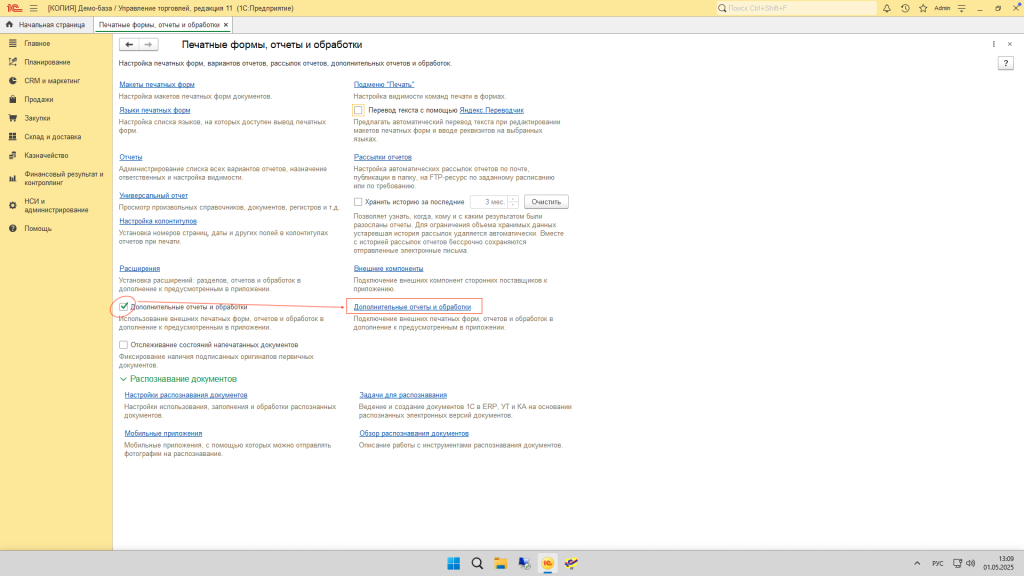The image size is (1024, 576).
Task: Open File Explorer from taskbar
Action: (x=501, y=564)
